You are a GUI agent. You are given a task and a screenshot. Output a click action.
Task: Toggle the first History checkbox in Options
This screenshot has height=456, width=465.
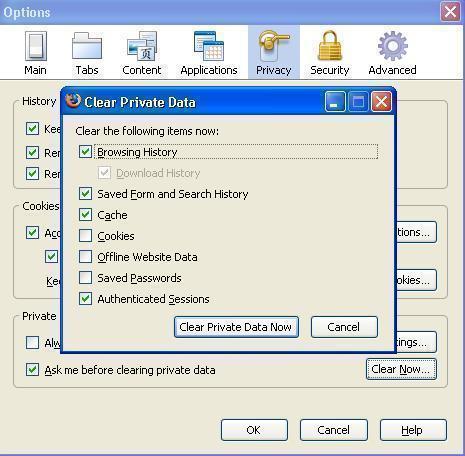(32, 129)
